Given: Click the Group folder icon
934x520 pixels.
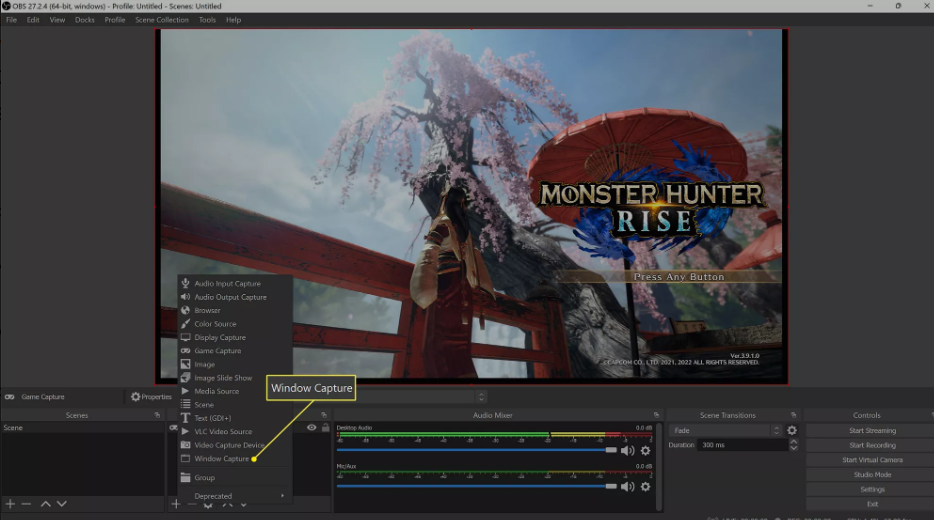Looking at the screenshot, I should 185,478.
